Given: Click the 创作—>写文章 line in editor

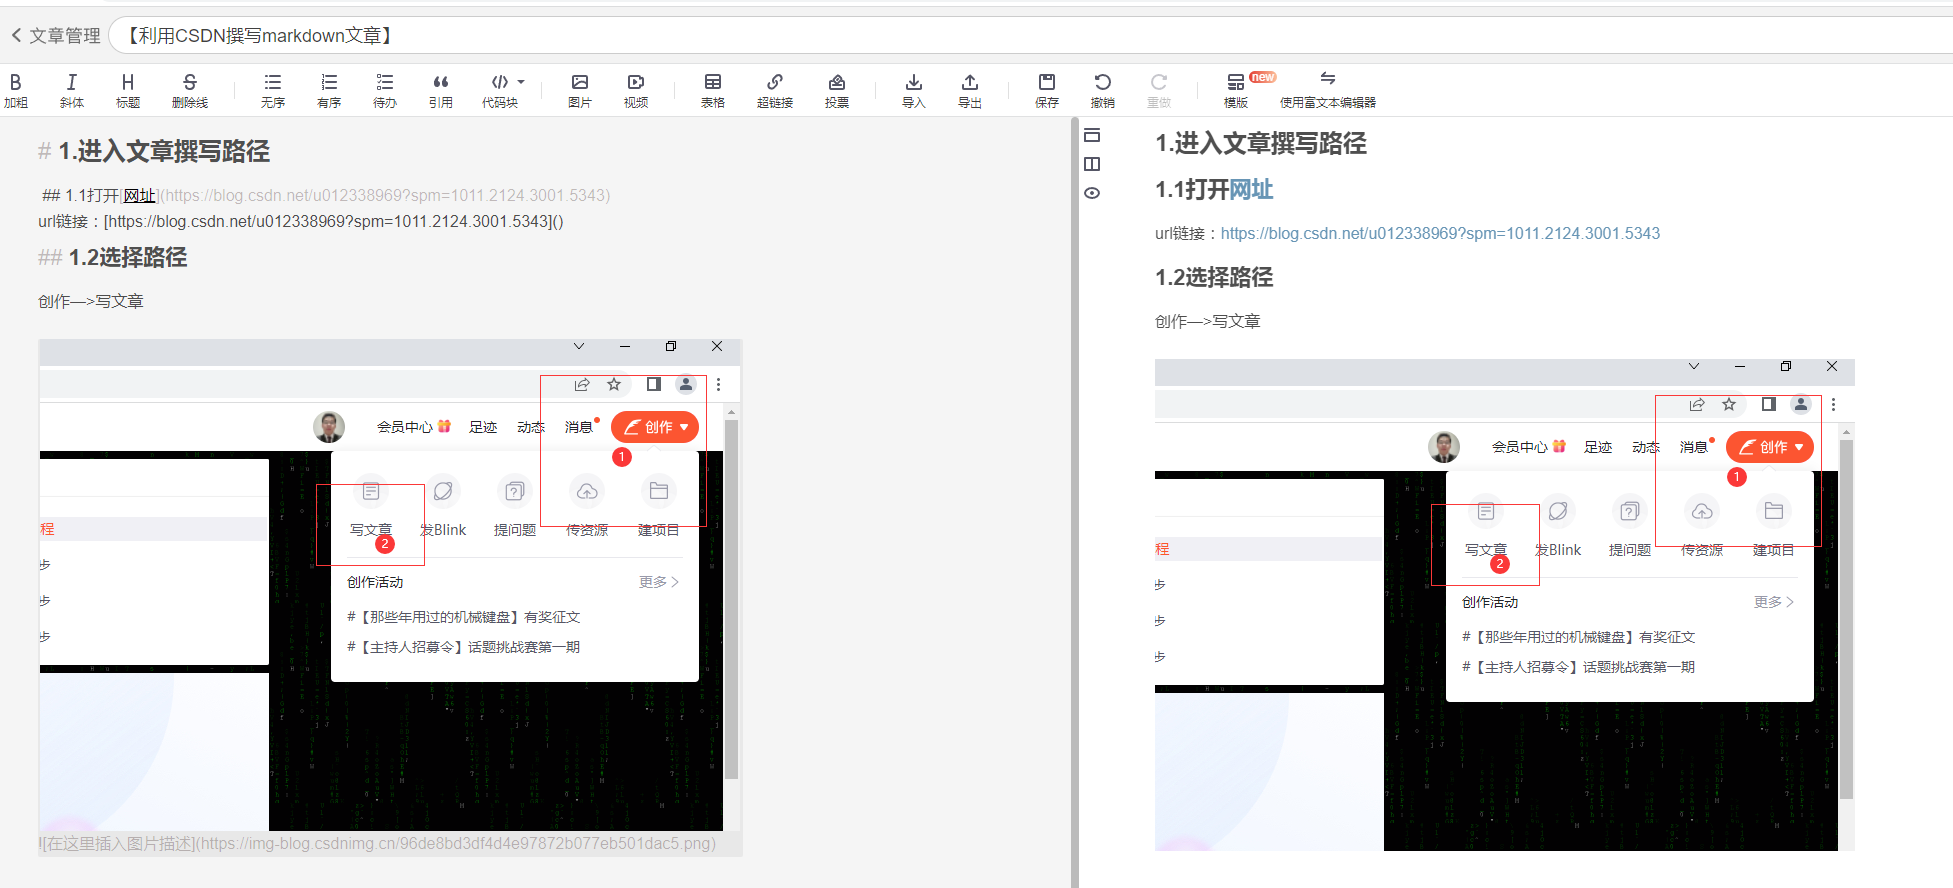Looking at the screenshot, I should tap(91, 301).
